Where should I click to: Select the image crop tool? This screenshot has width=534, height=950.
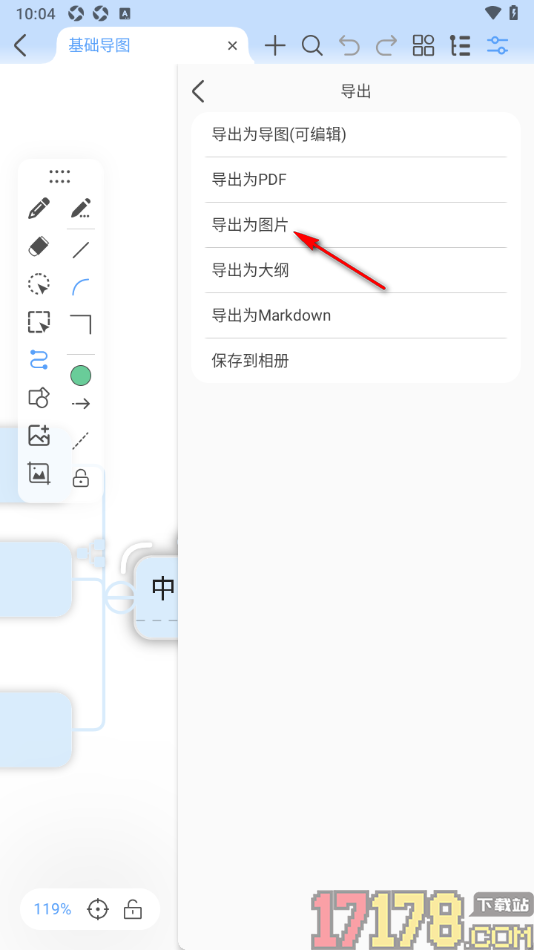coord(39,473)
